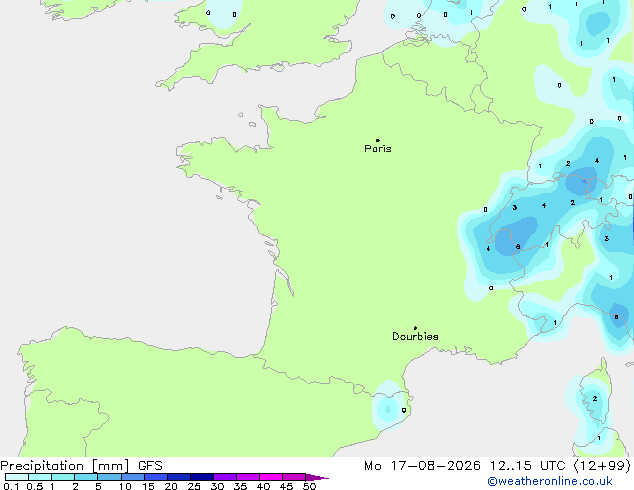The image size is (634, 490).
Task: Select the Dourbies location dot marker
Action: click(x=415, y=328)
